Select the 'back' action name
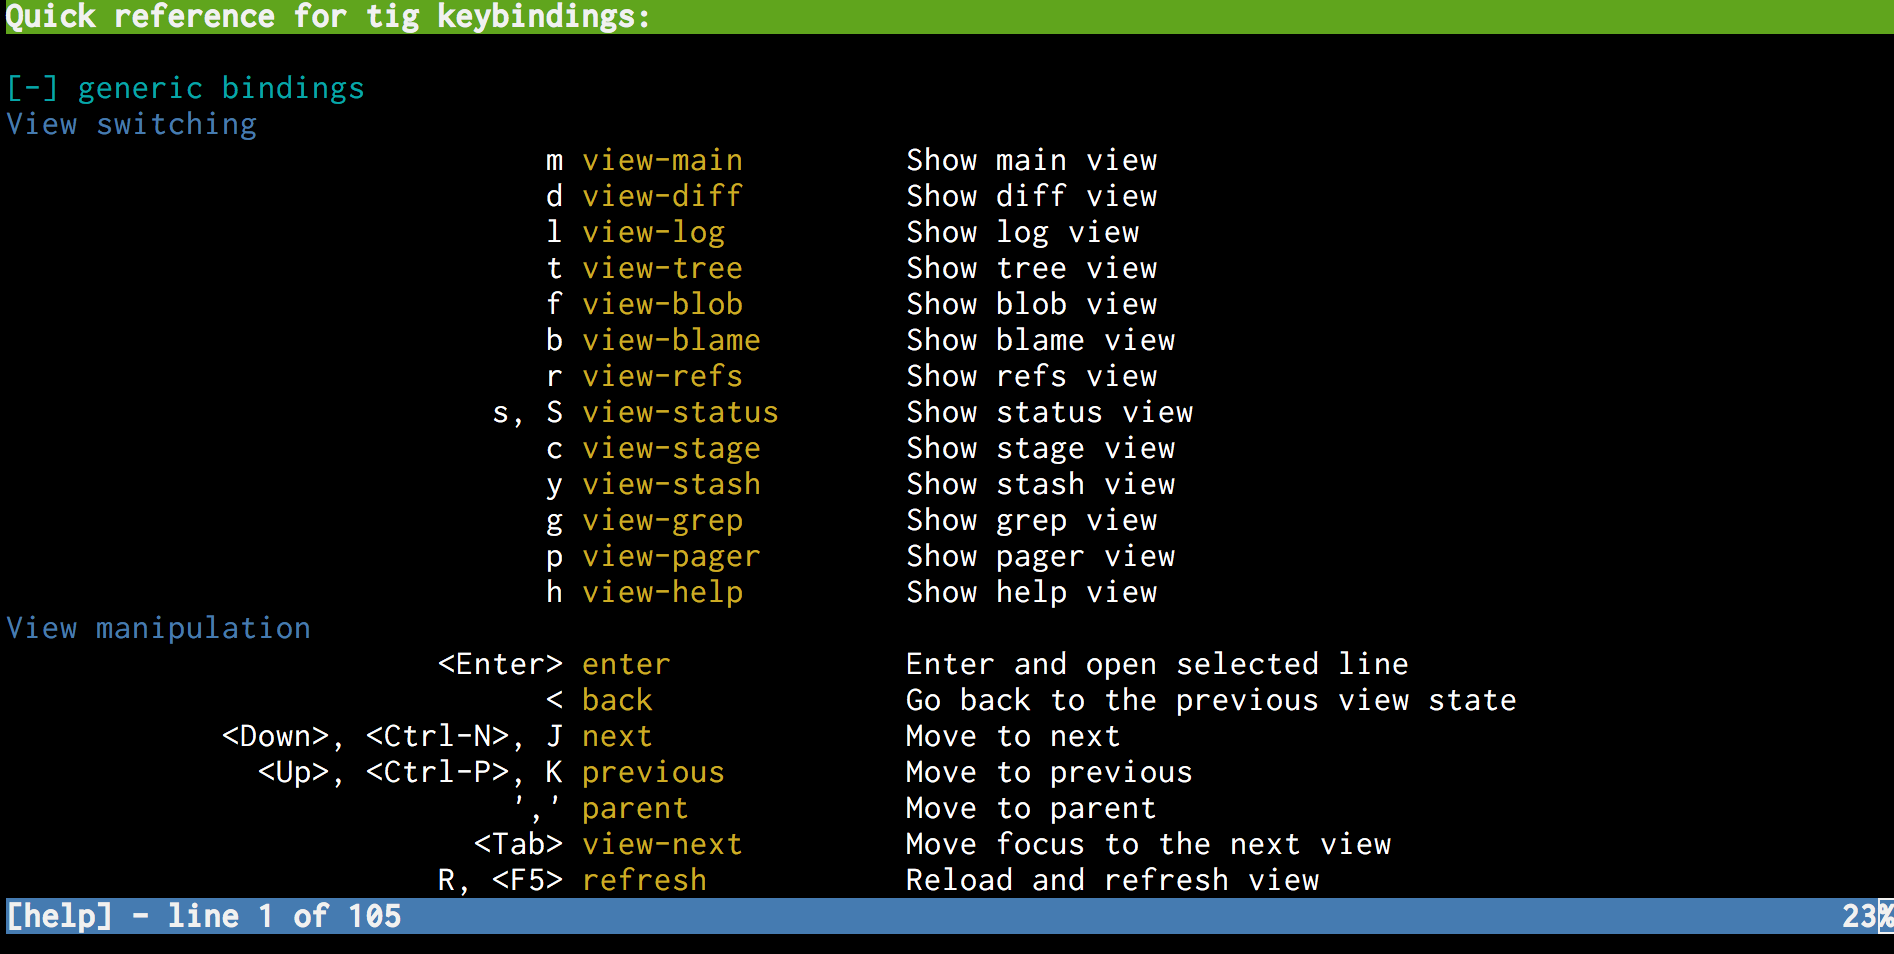The width and height of the screenshot is (1894, 954). point(617,701)
